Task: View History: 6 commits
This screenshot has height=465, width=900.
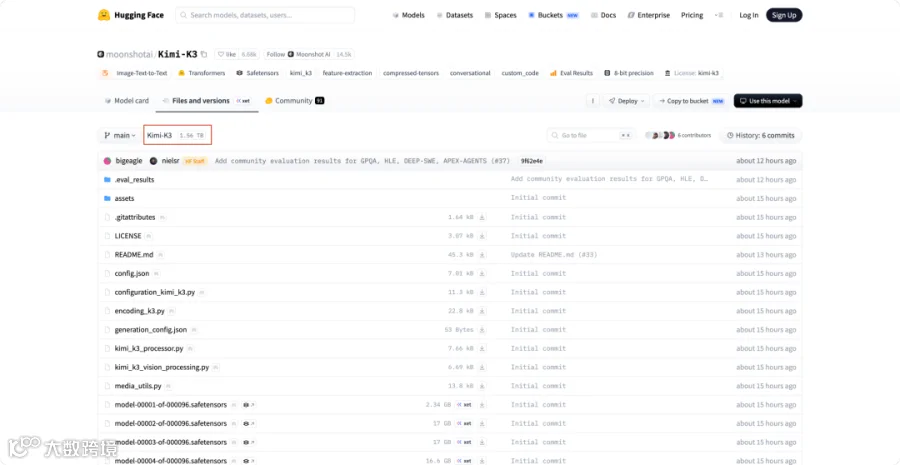Action: coord(761,135)
